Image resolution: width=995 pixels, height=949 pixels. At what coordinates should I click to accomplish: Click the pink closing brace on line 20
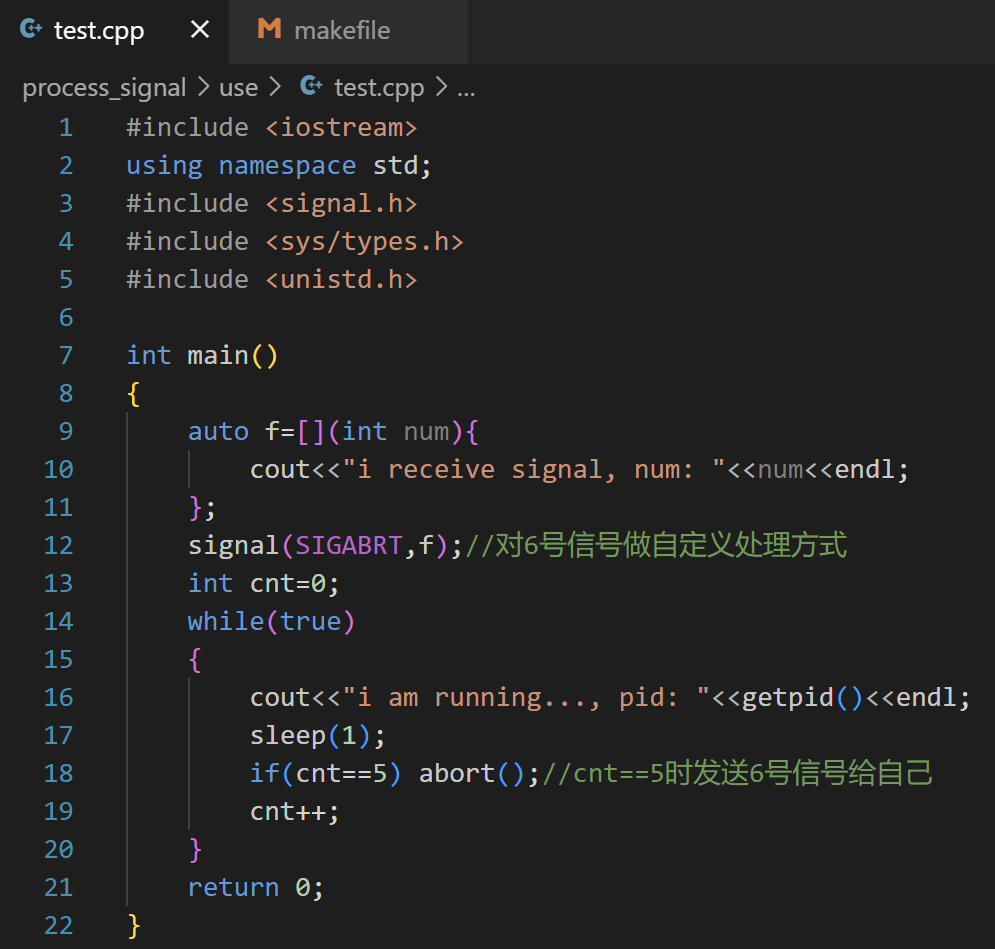195,850
